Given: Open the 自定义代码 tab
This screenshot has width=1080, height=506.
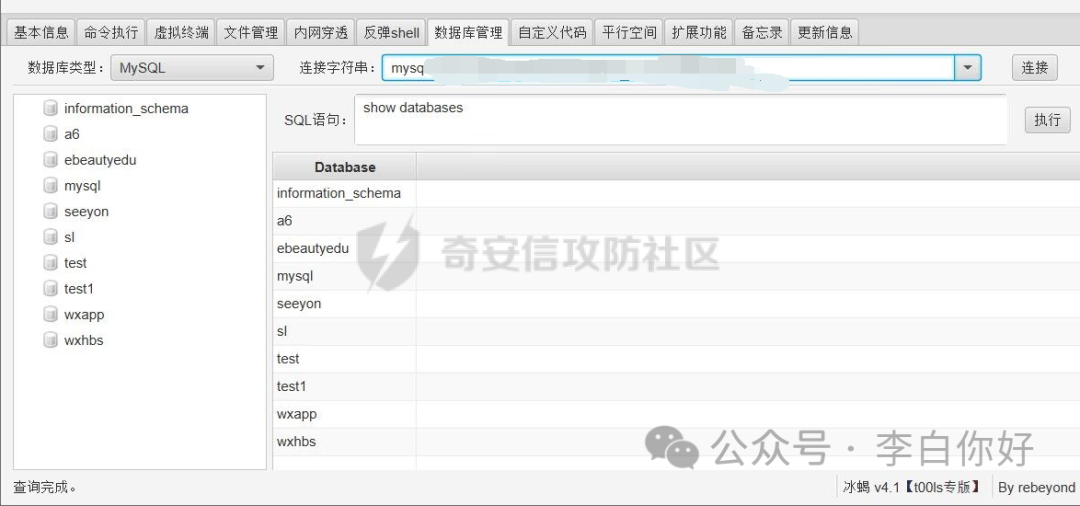Looking at the screenshot, I should [552, 32].
